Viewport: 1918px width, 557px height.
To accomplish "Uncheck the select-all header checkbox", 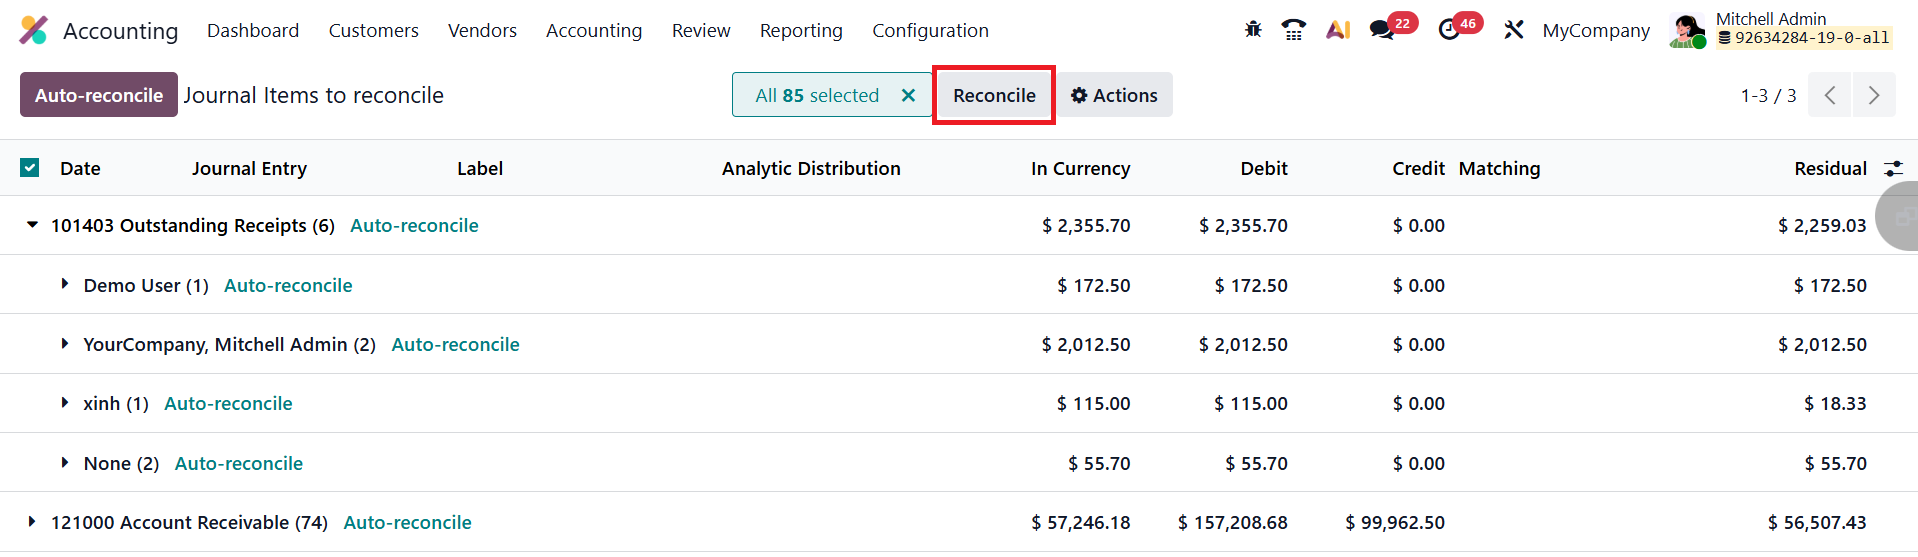I will 30,168.
